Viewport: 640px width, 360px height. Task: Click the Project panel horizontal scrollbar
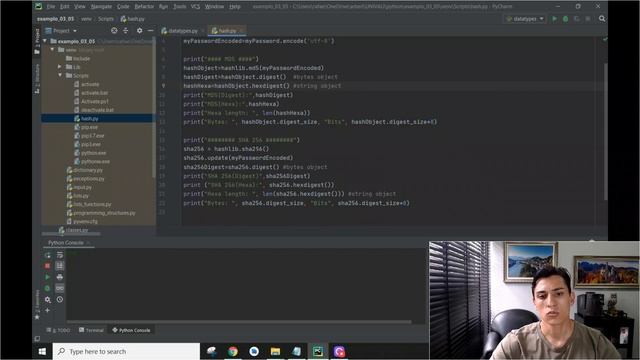tap(71, 234)
